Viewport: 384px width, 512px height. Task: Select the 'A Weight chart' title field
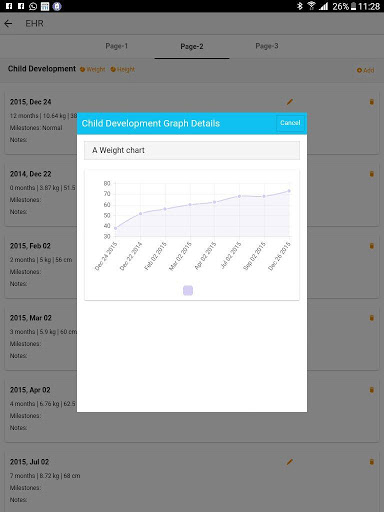[x=192, y=150]
